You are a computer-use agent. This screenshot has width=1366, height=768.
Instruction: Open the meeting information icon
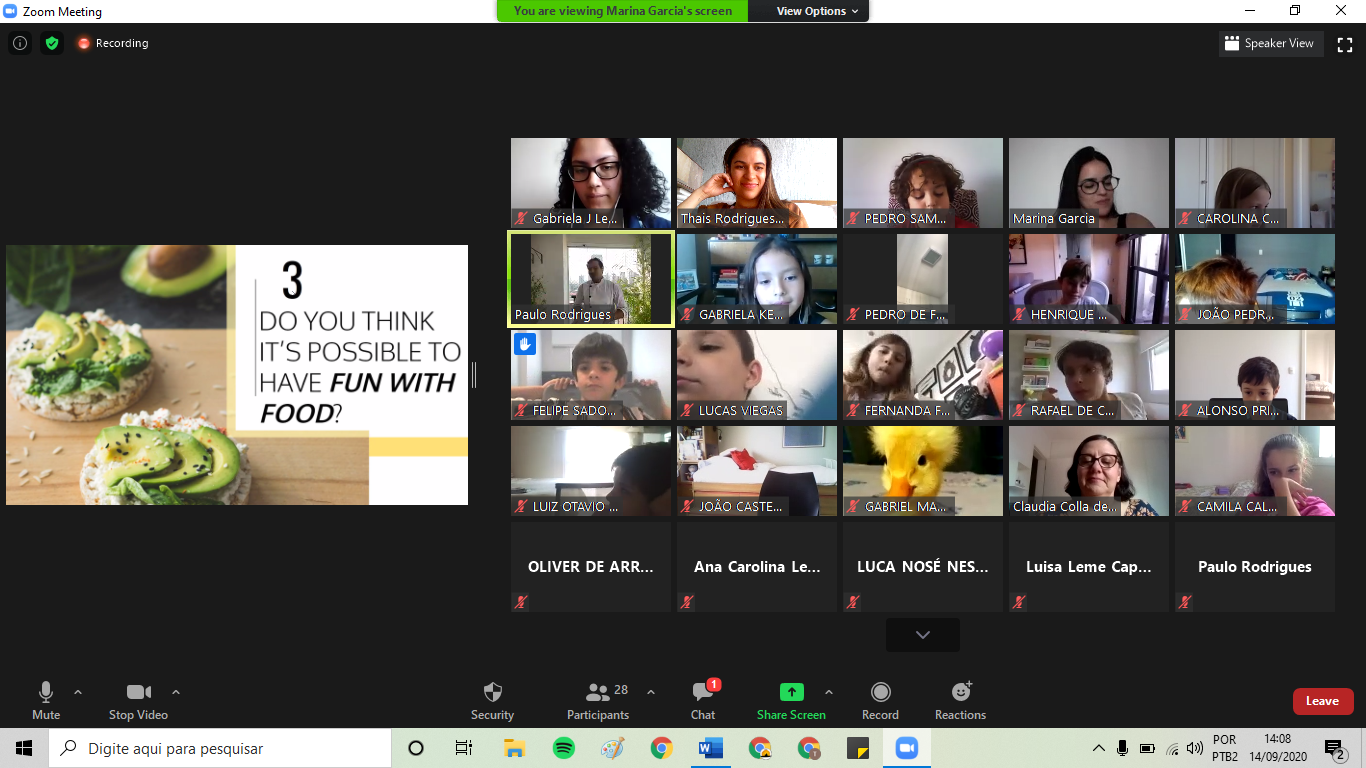20,43
